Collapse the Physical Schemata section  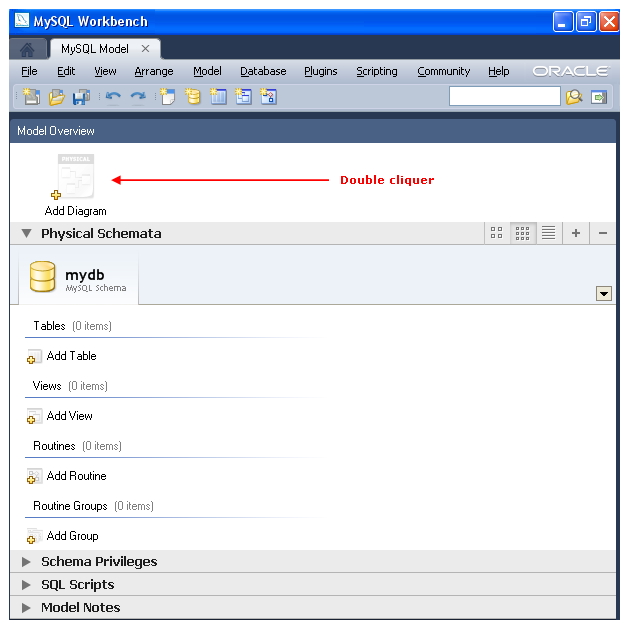click(x=26, y=233)
